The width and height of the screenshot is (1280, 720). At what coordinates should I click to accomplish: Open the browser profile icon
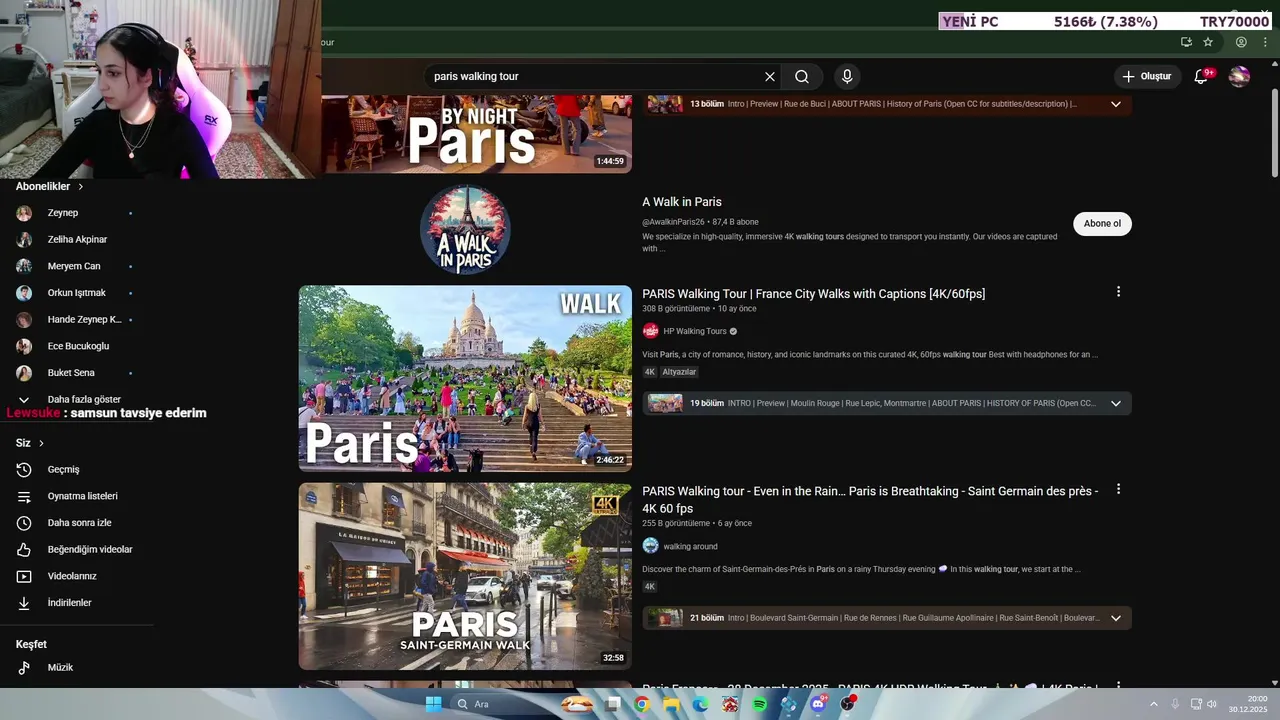(1241, 42)
